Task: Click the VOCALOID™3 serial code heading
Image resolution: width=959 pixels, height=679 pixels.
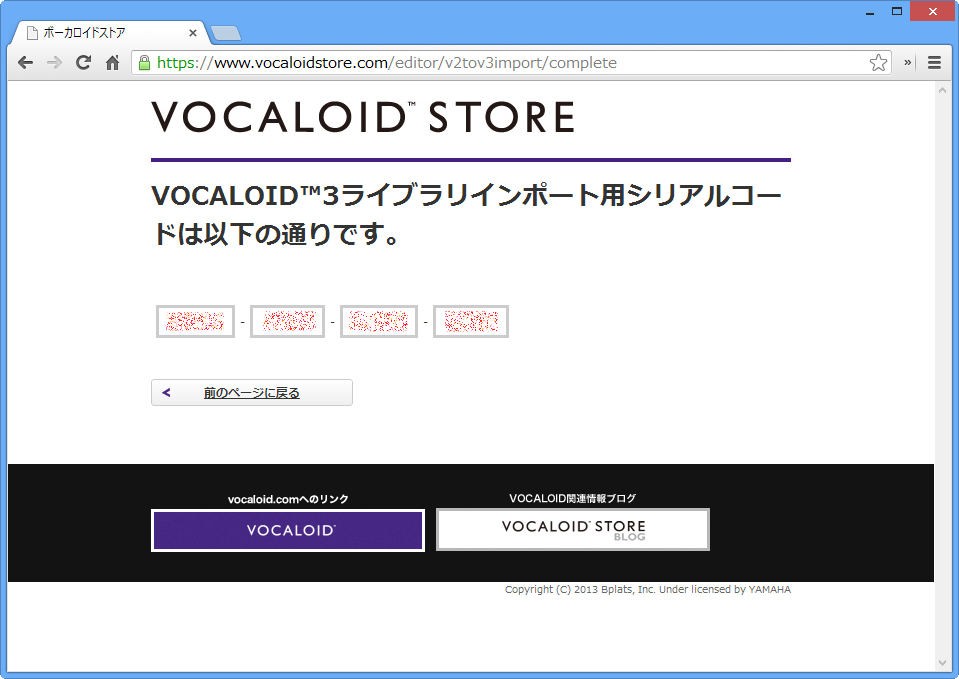Action: click(466, 215)
